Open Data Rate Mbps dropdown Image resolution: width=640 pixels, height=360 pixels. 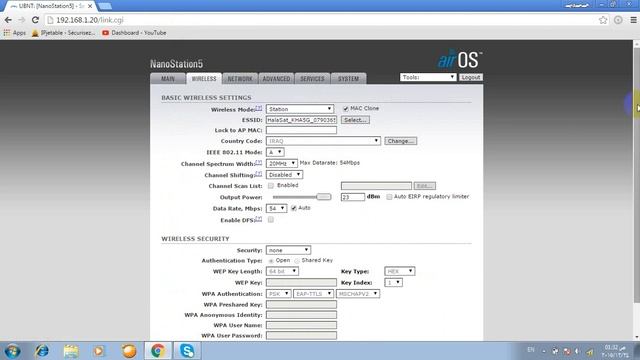click(x=276, y=209)
